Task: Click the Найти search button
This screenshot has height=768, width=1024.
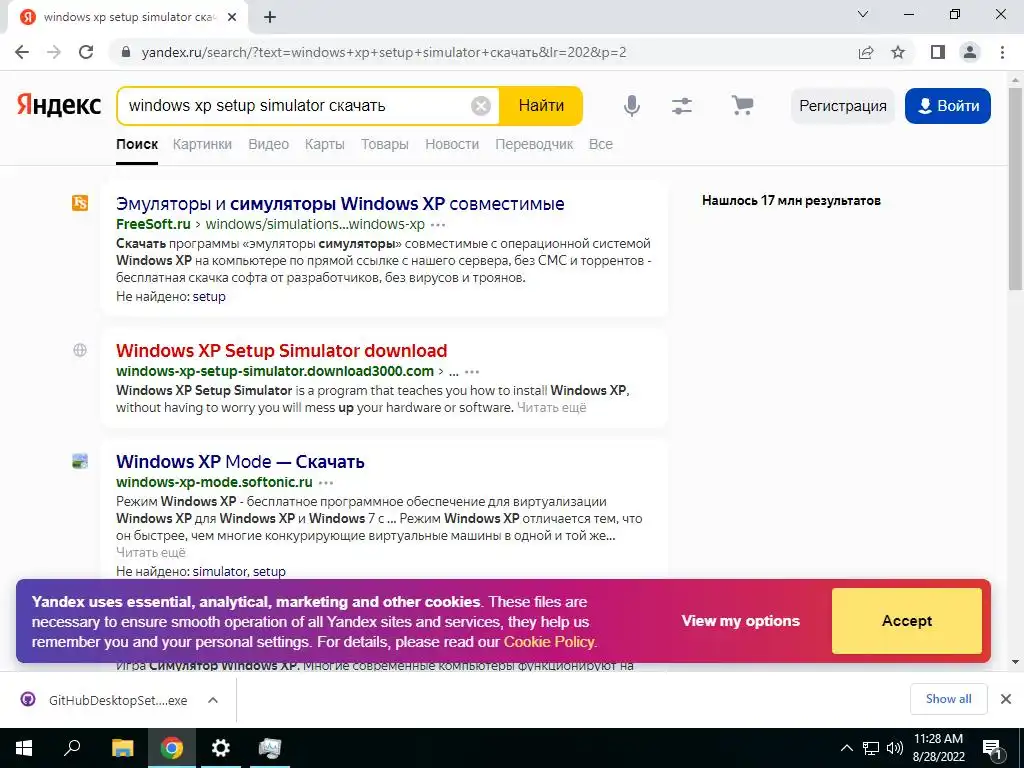Action: point(541,106)
